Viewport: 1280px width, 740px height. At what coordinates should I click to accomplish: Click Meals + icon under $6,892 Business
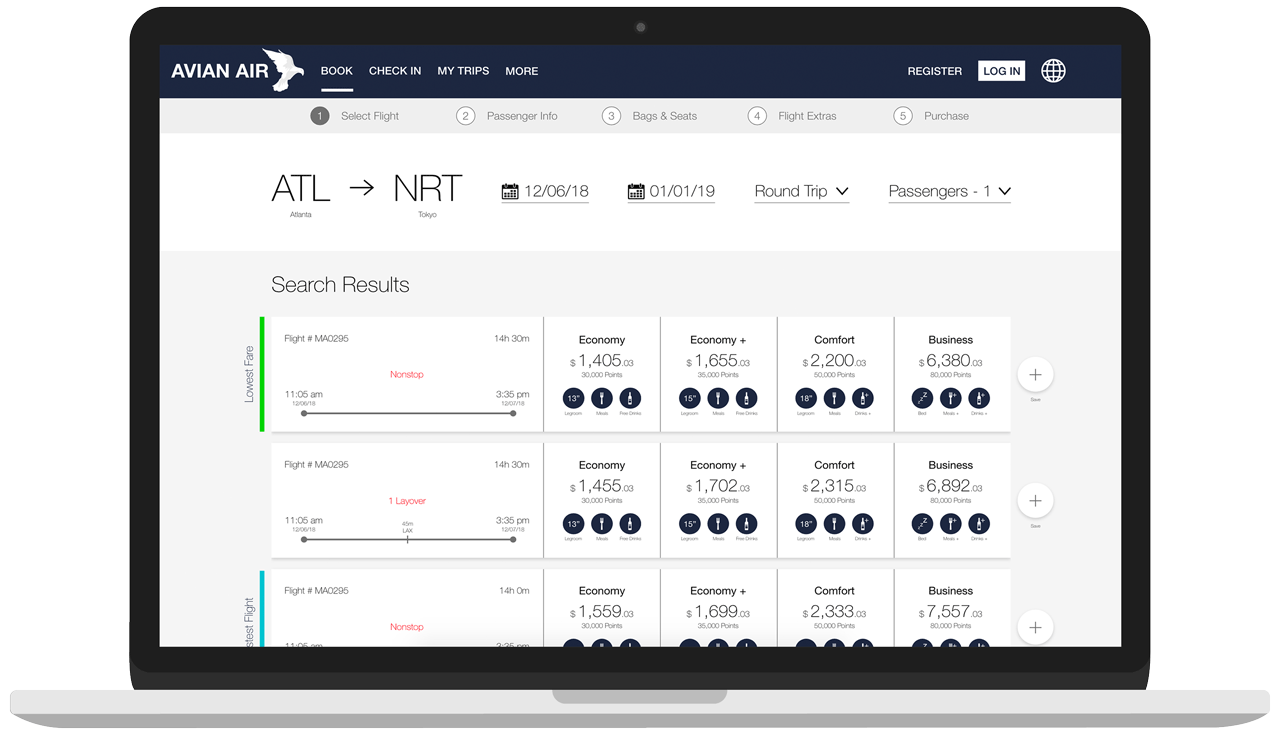[950, 524]
